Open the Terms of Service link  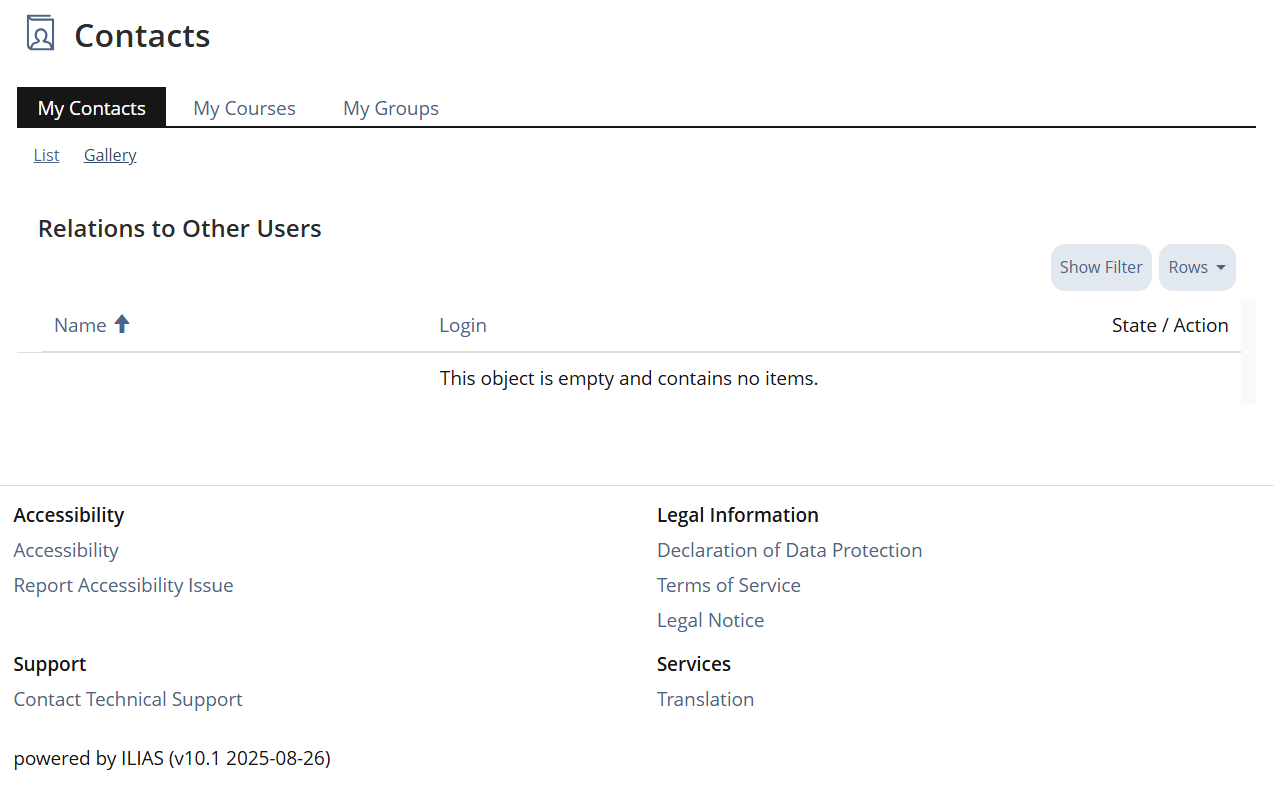728,585
